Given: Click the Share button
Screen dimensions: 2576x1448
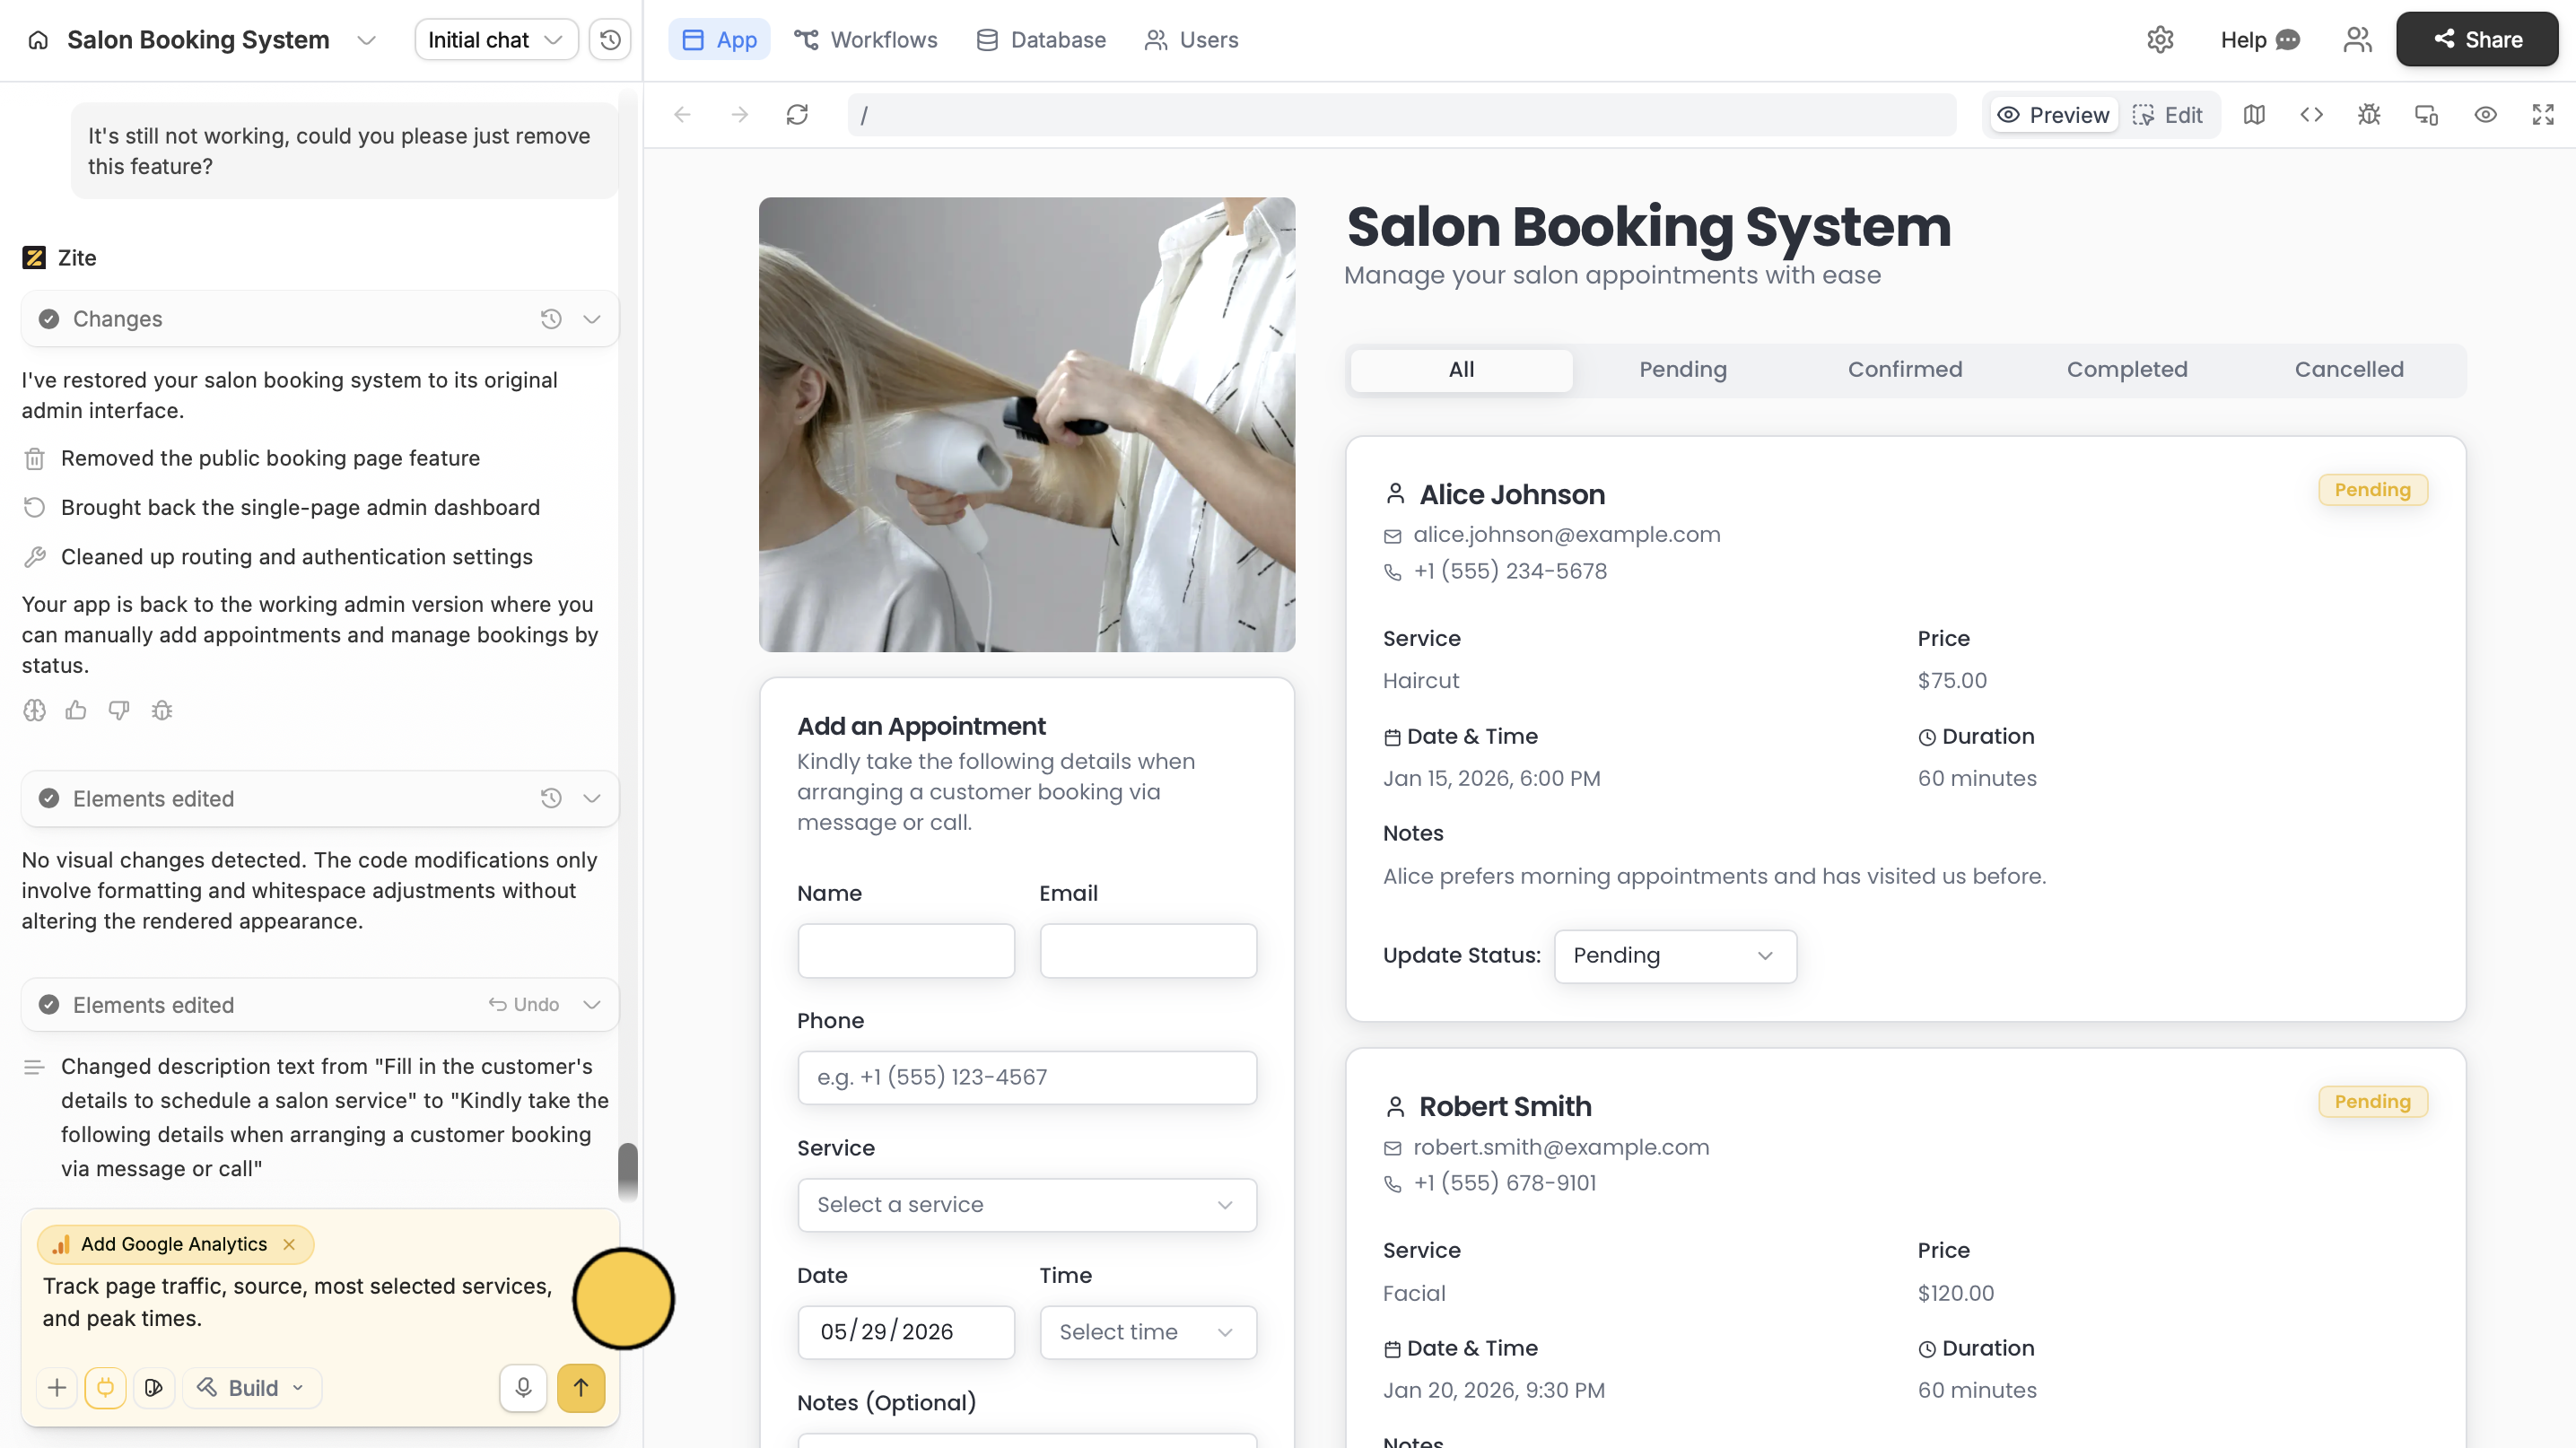Looking at the screenshot, I should point(2477,40).
